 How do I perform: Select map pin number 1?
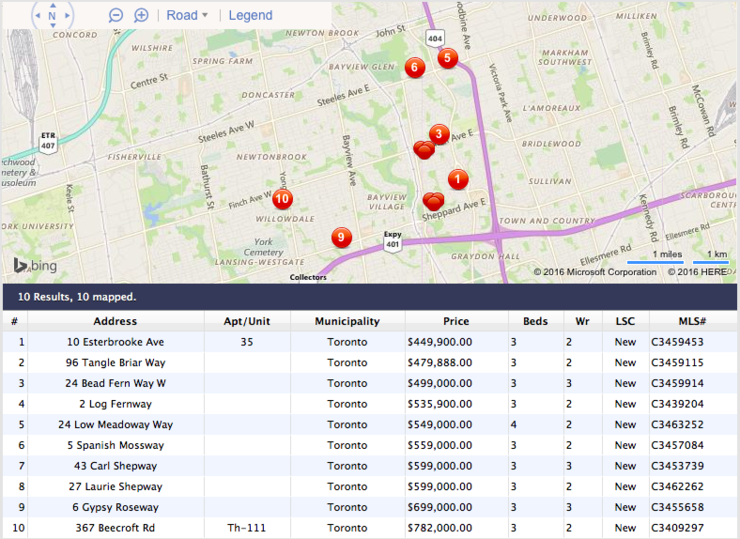457,179
